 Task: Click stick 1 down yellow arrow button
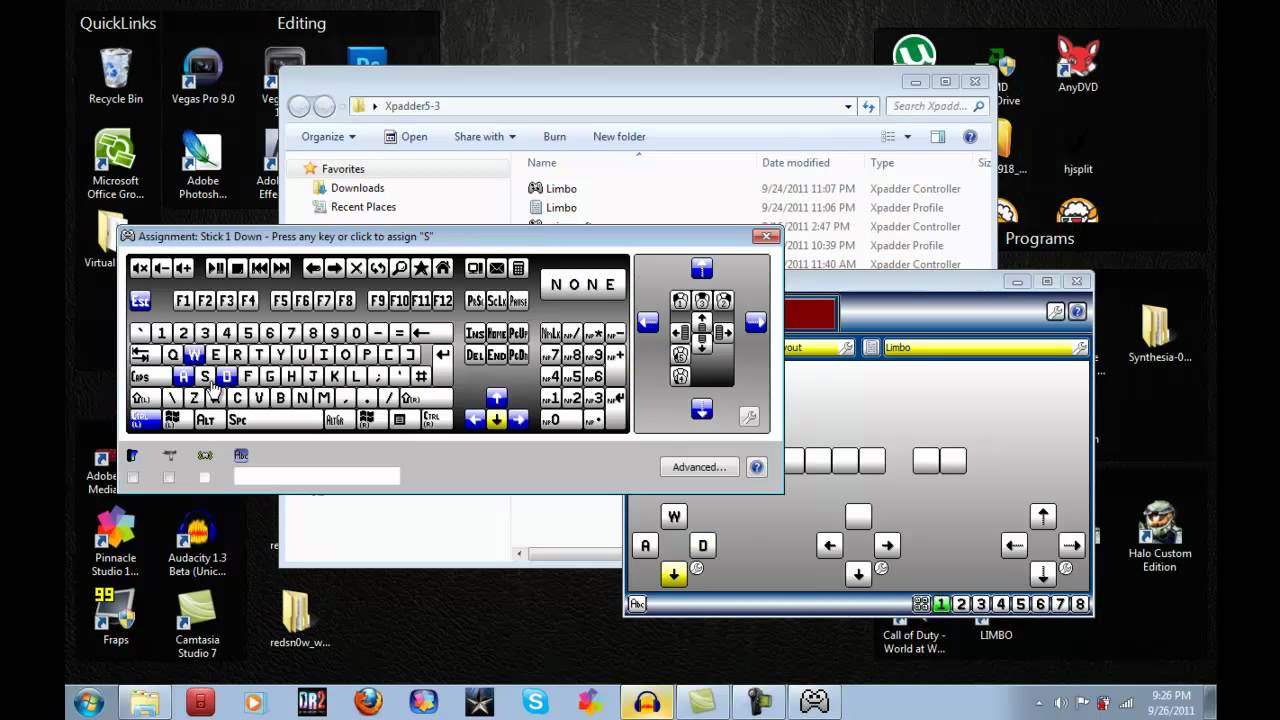[674, 574]
